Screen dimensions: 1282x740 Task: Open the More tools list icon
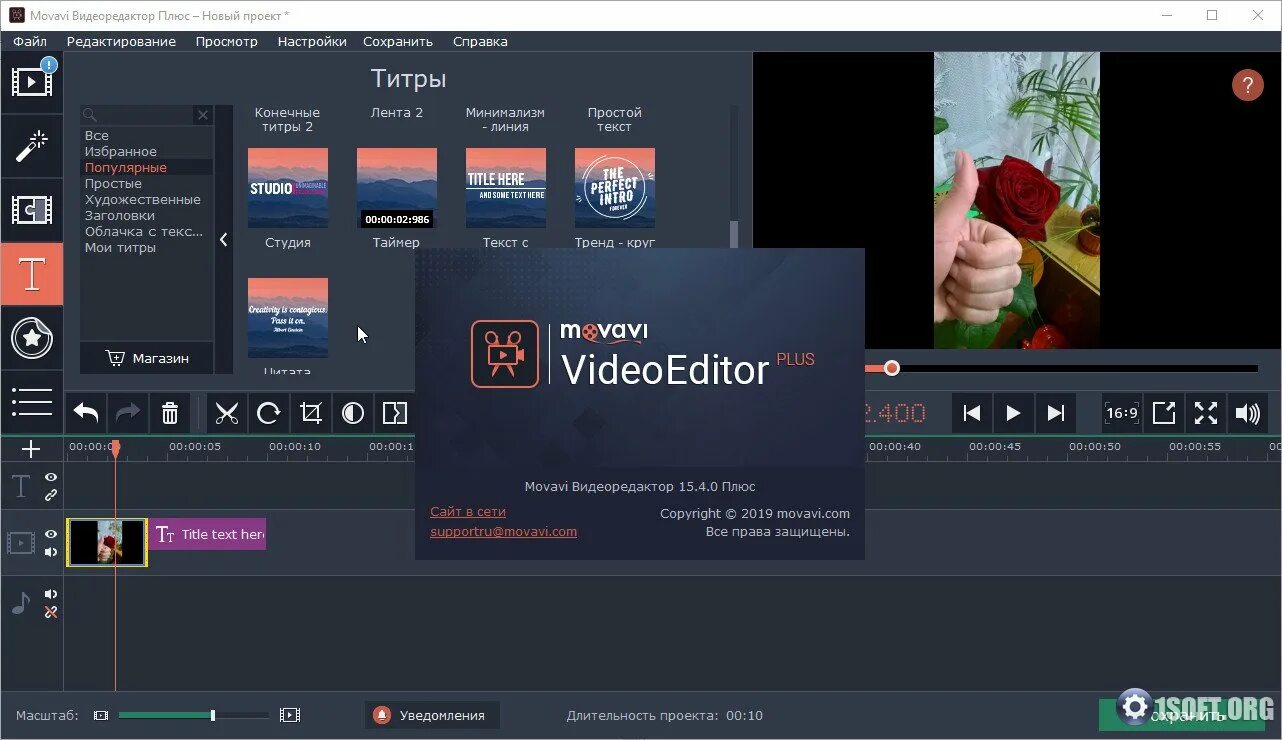31,402
